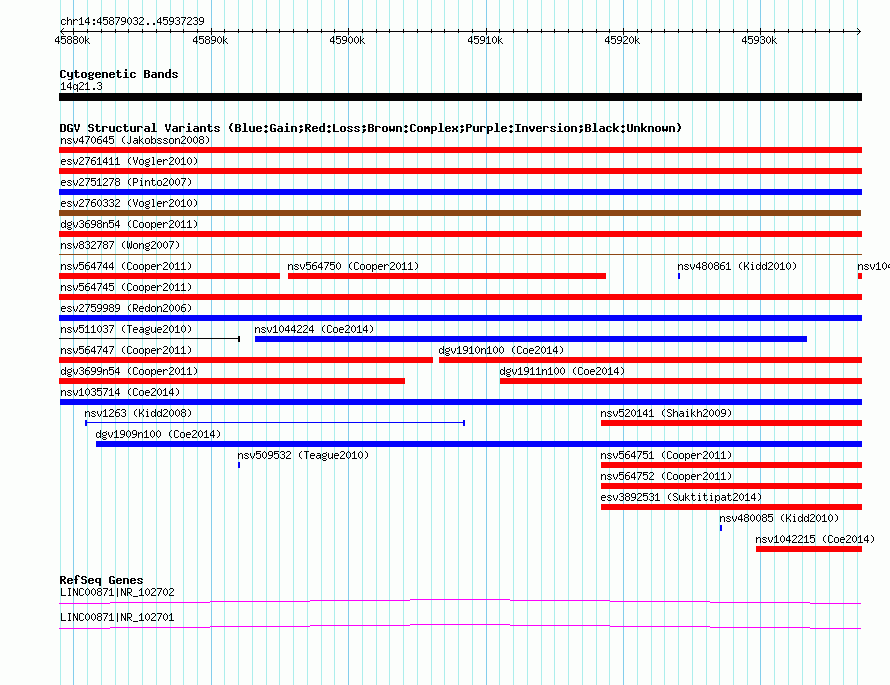The height and width of the screenshot is (685, 890).
Task: Select the nsv1042215 (Coe2014) red bar
Action: [x=809, y=549]
